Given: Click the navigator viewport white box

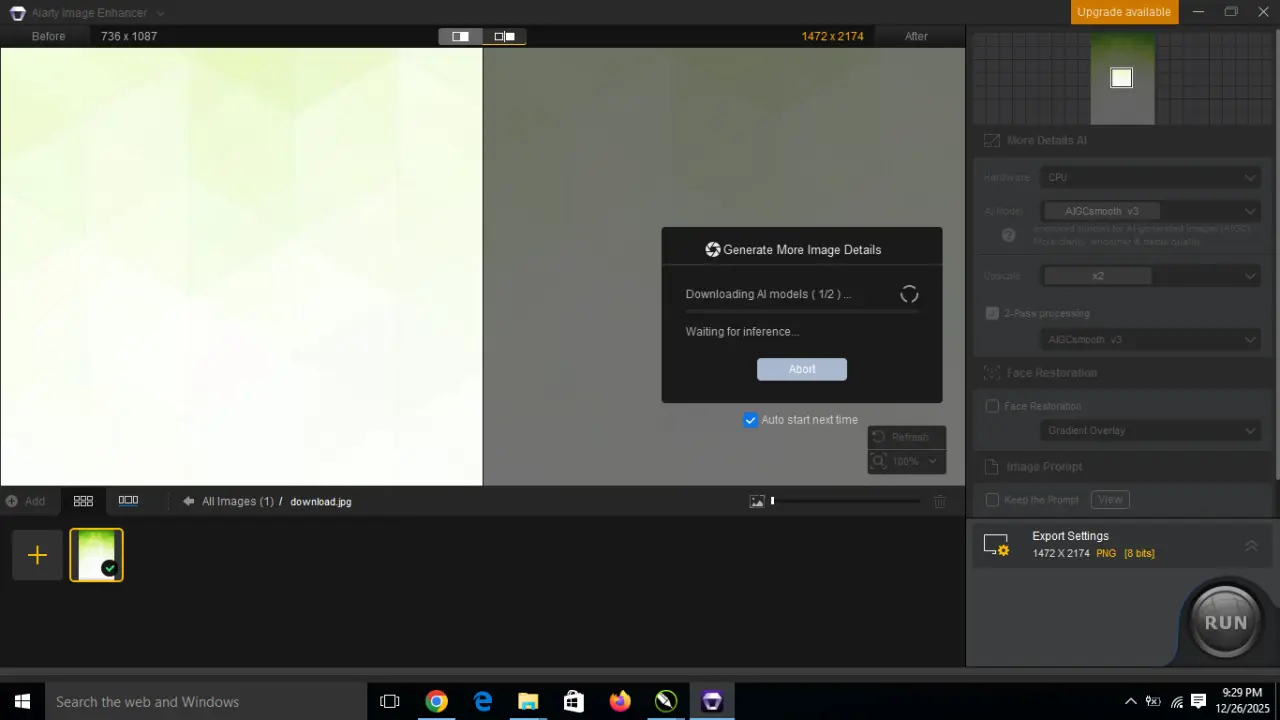Looking at the screenshot, I should [1121, 78].
